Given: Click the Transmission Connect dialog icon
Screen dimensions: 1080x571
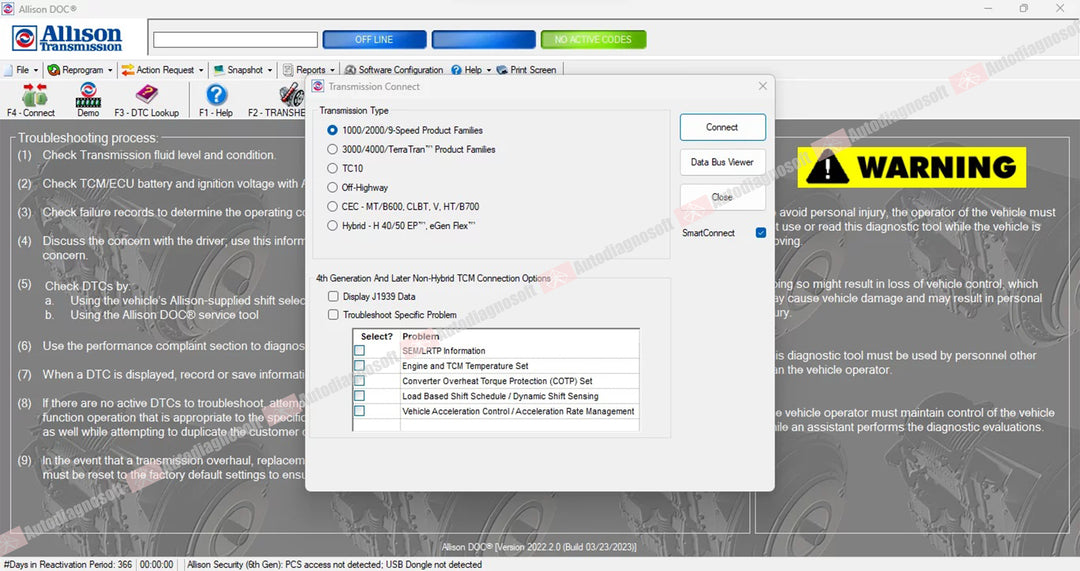Looking at the screenshot, I should tap(318, 86).
